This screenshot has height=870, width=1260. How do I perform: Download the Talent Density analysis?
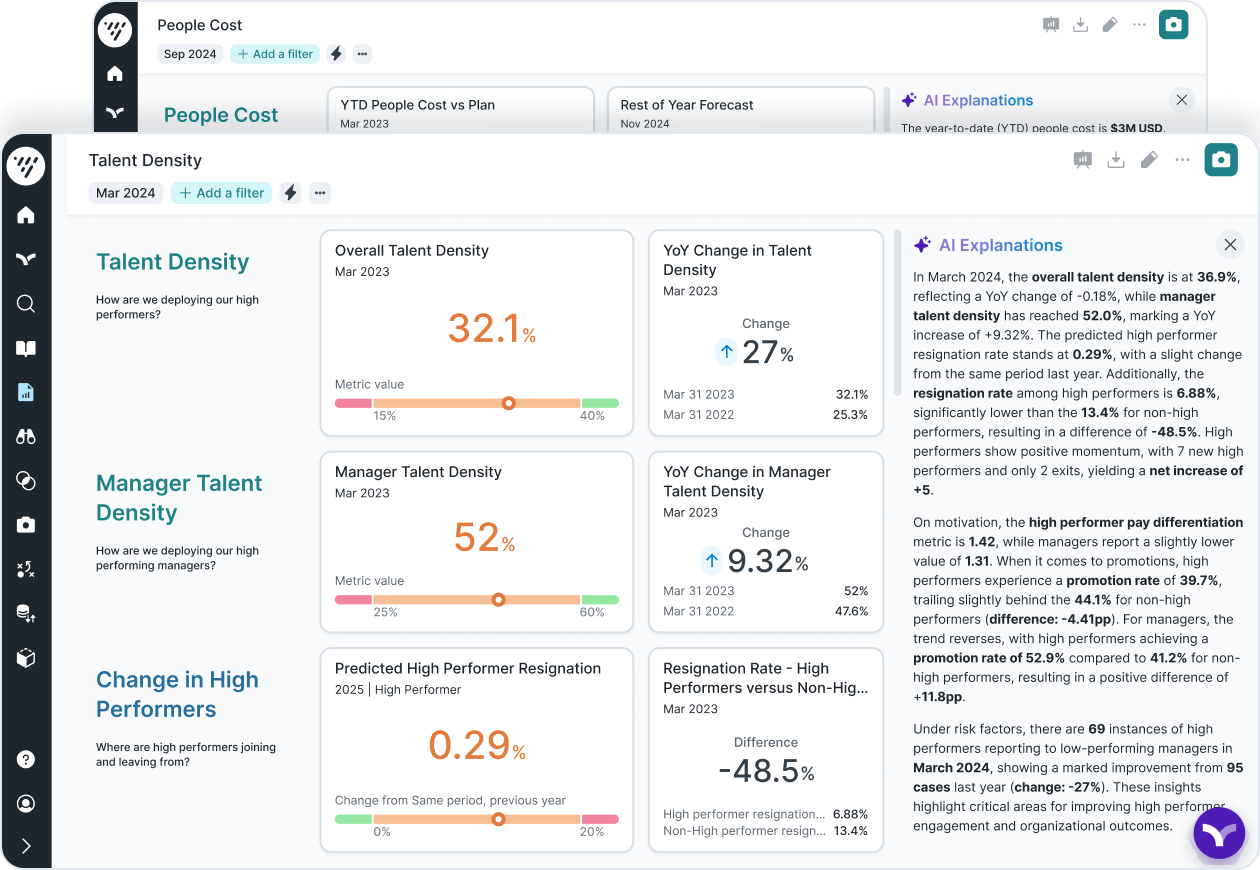1116,160
